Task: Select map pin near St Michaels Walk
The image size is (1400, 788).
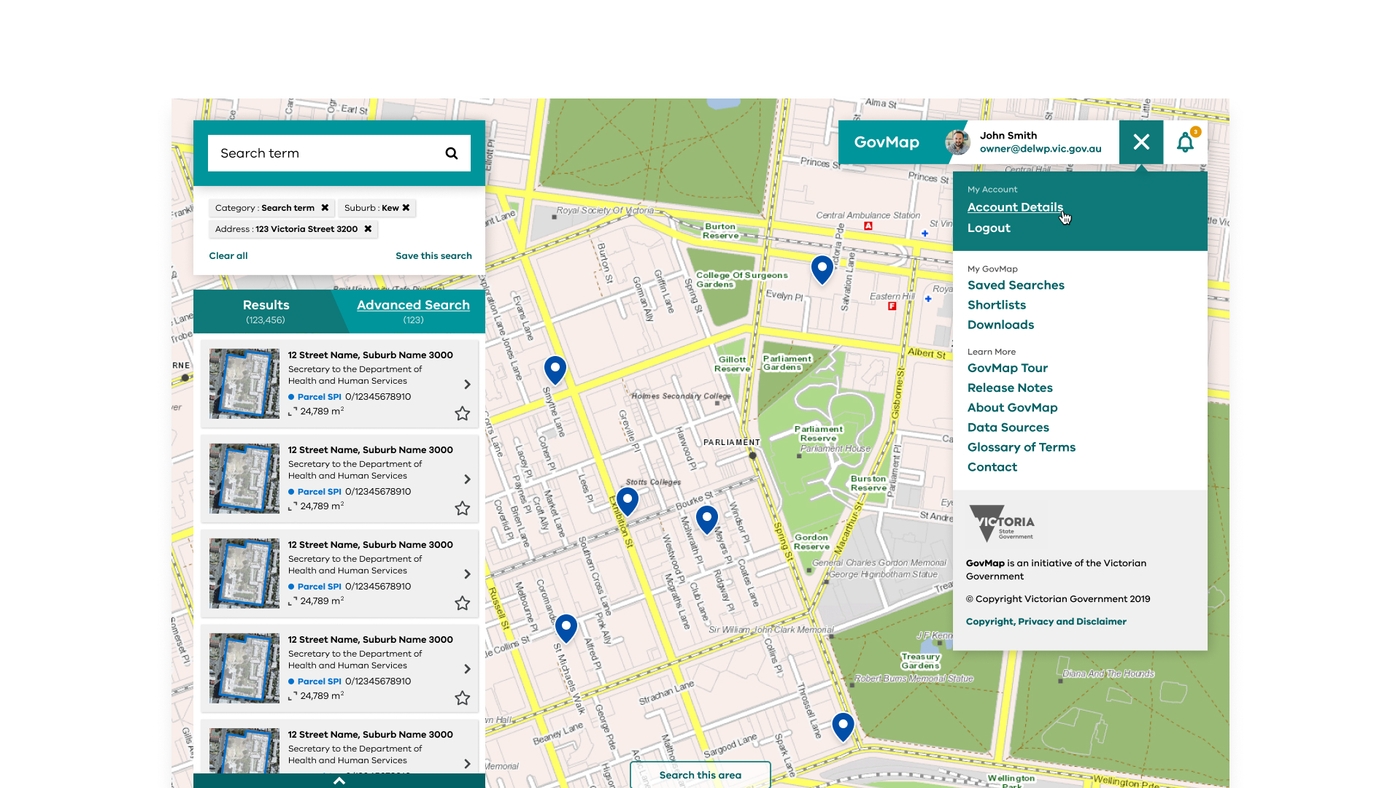Action: pos(566,628)
